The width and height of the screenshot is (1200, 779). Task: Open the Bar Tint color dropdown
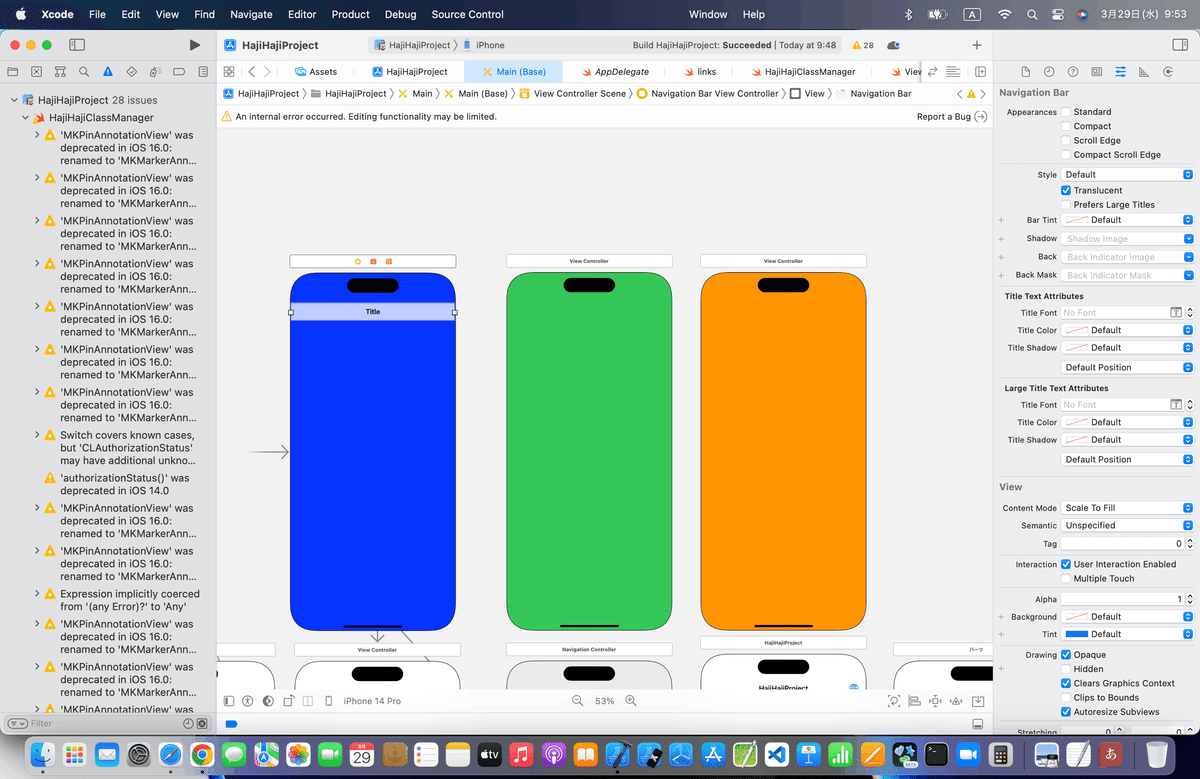1128,220
